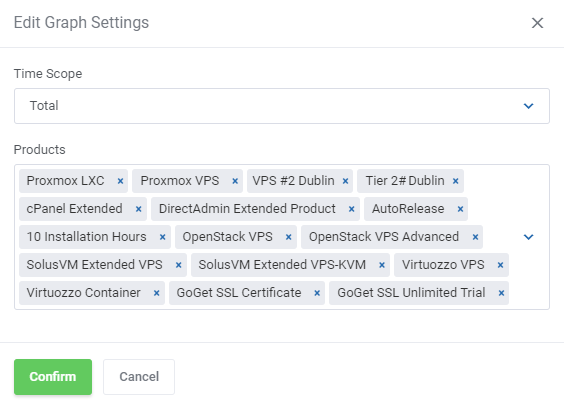Remove the DirectAdmin Extended Product tag
564x409 pixels.
click(352, 209)
